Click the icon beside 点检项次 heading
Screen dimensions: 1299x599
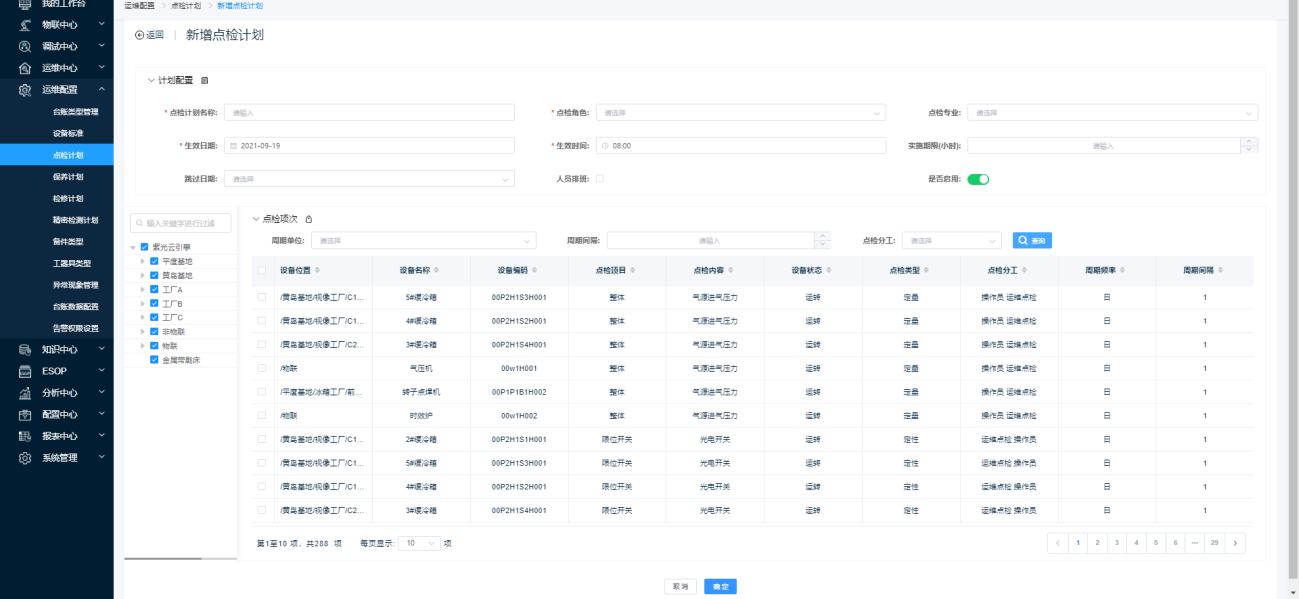coord(309,219)
